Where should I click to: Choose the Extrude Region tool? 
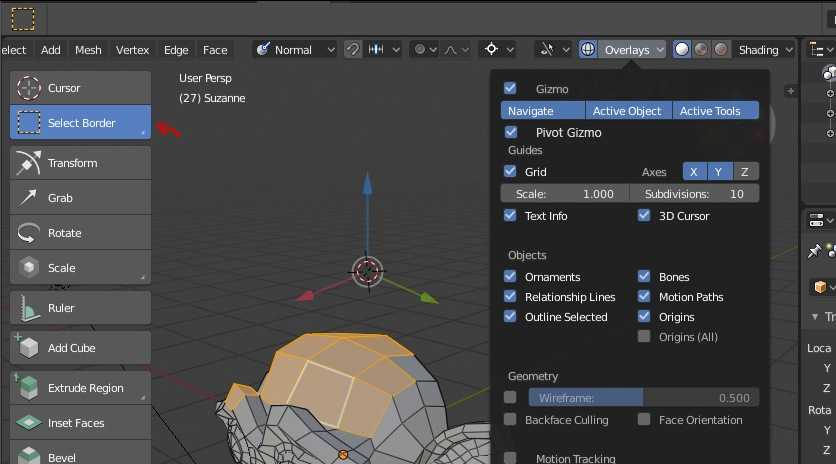(81, 388)
